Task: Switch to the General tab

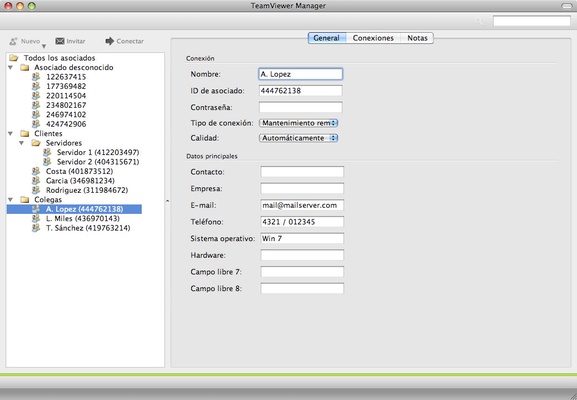Action: point(327,38)
